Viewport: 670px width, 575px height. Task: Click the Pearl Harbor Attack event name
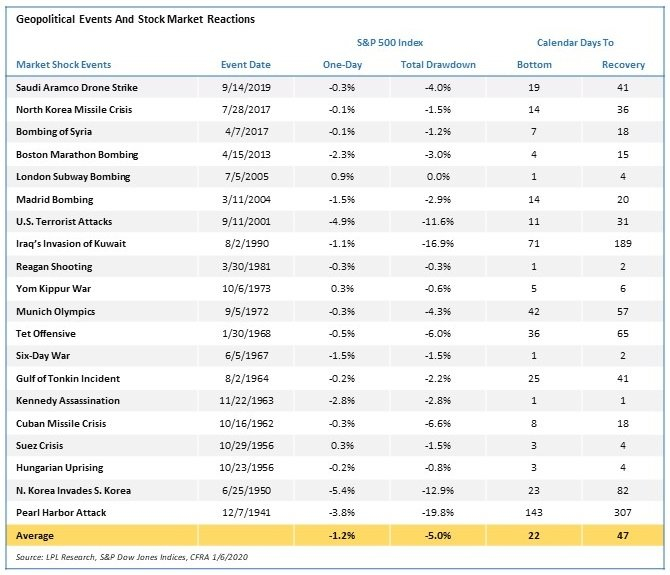tap(61, 513)
